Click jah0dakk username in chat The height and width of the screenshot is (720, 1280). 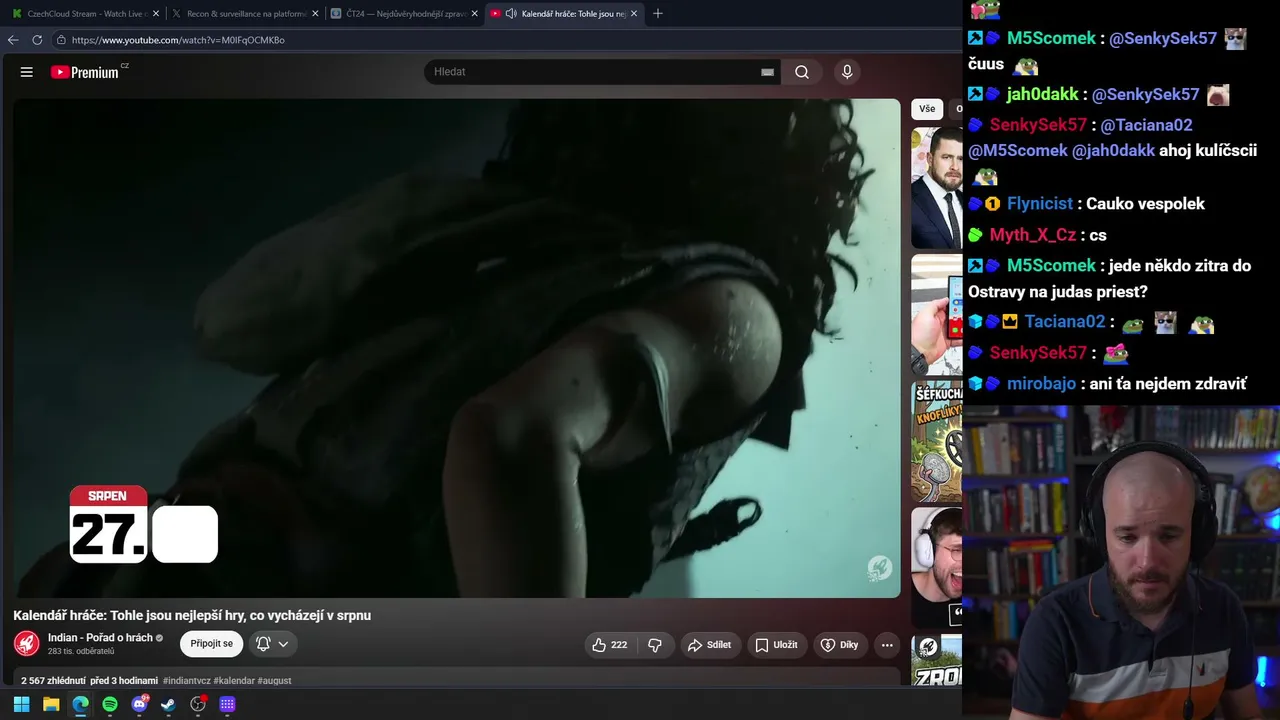(x=1043, y=94)
